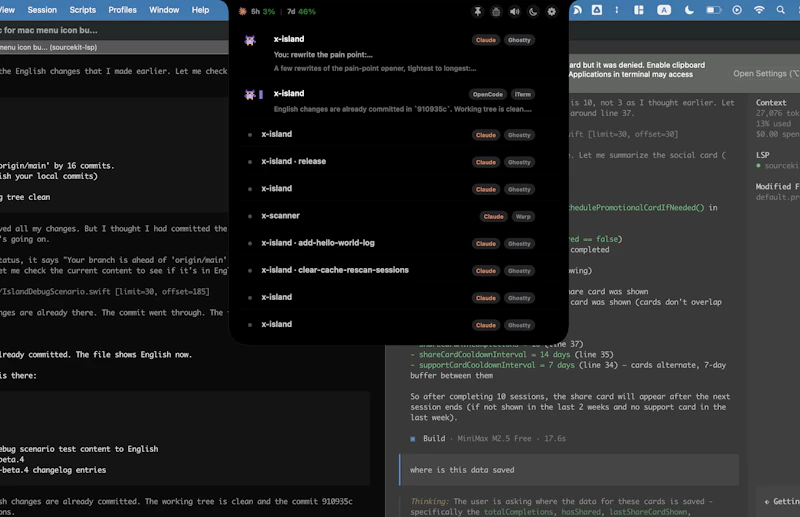
Task: Click avatar icon of the 'pain point' session
Action: click(250, 40)
